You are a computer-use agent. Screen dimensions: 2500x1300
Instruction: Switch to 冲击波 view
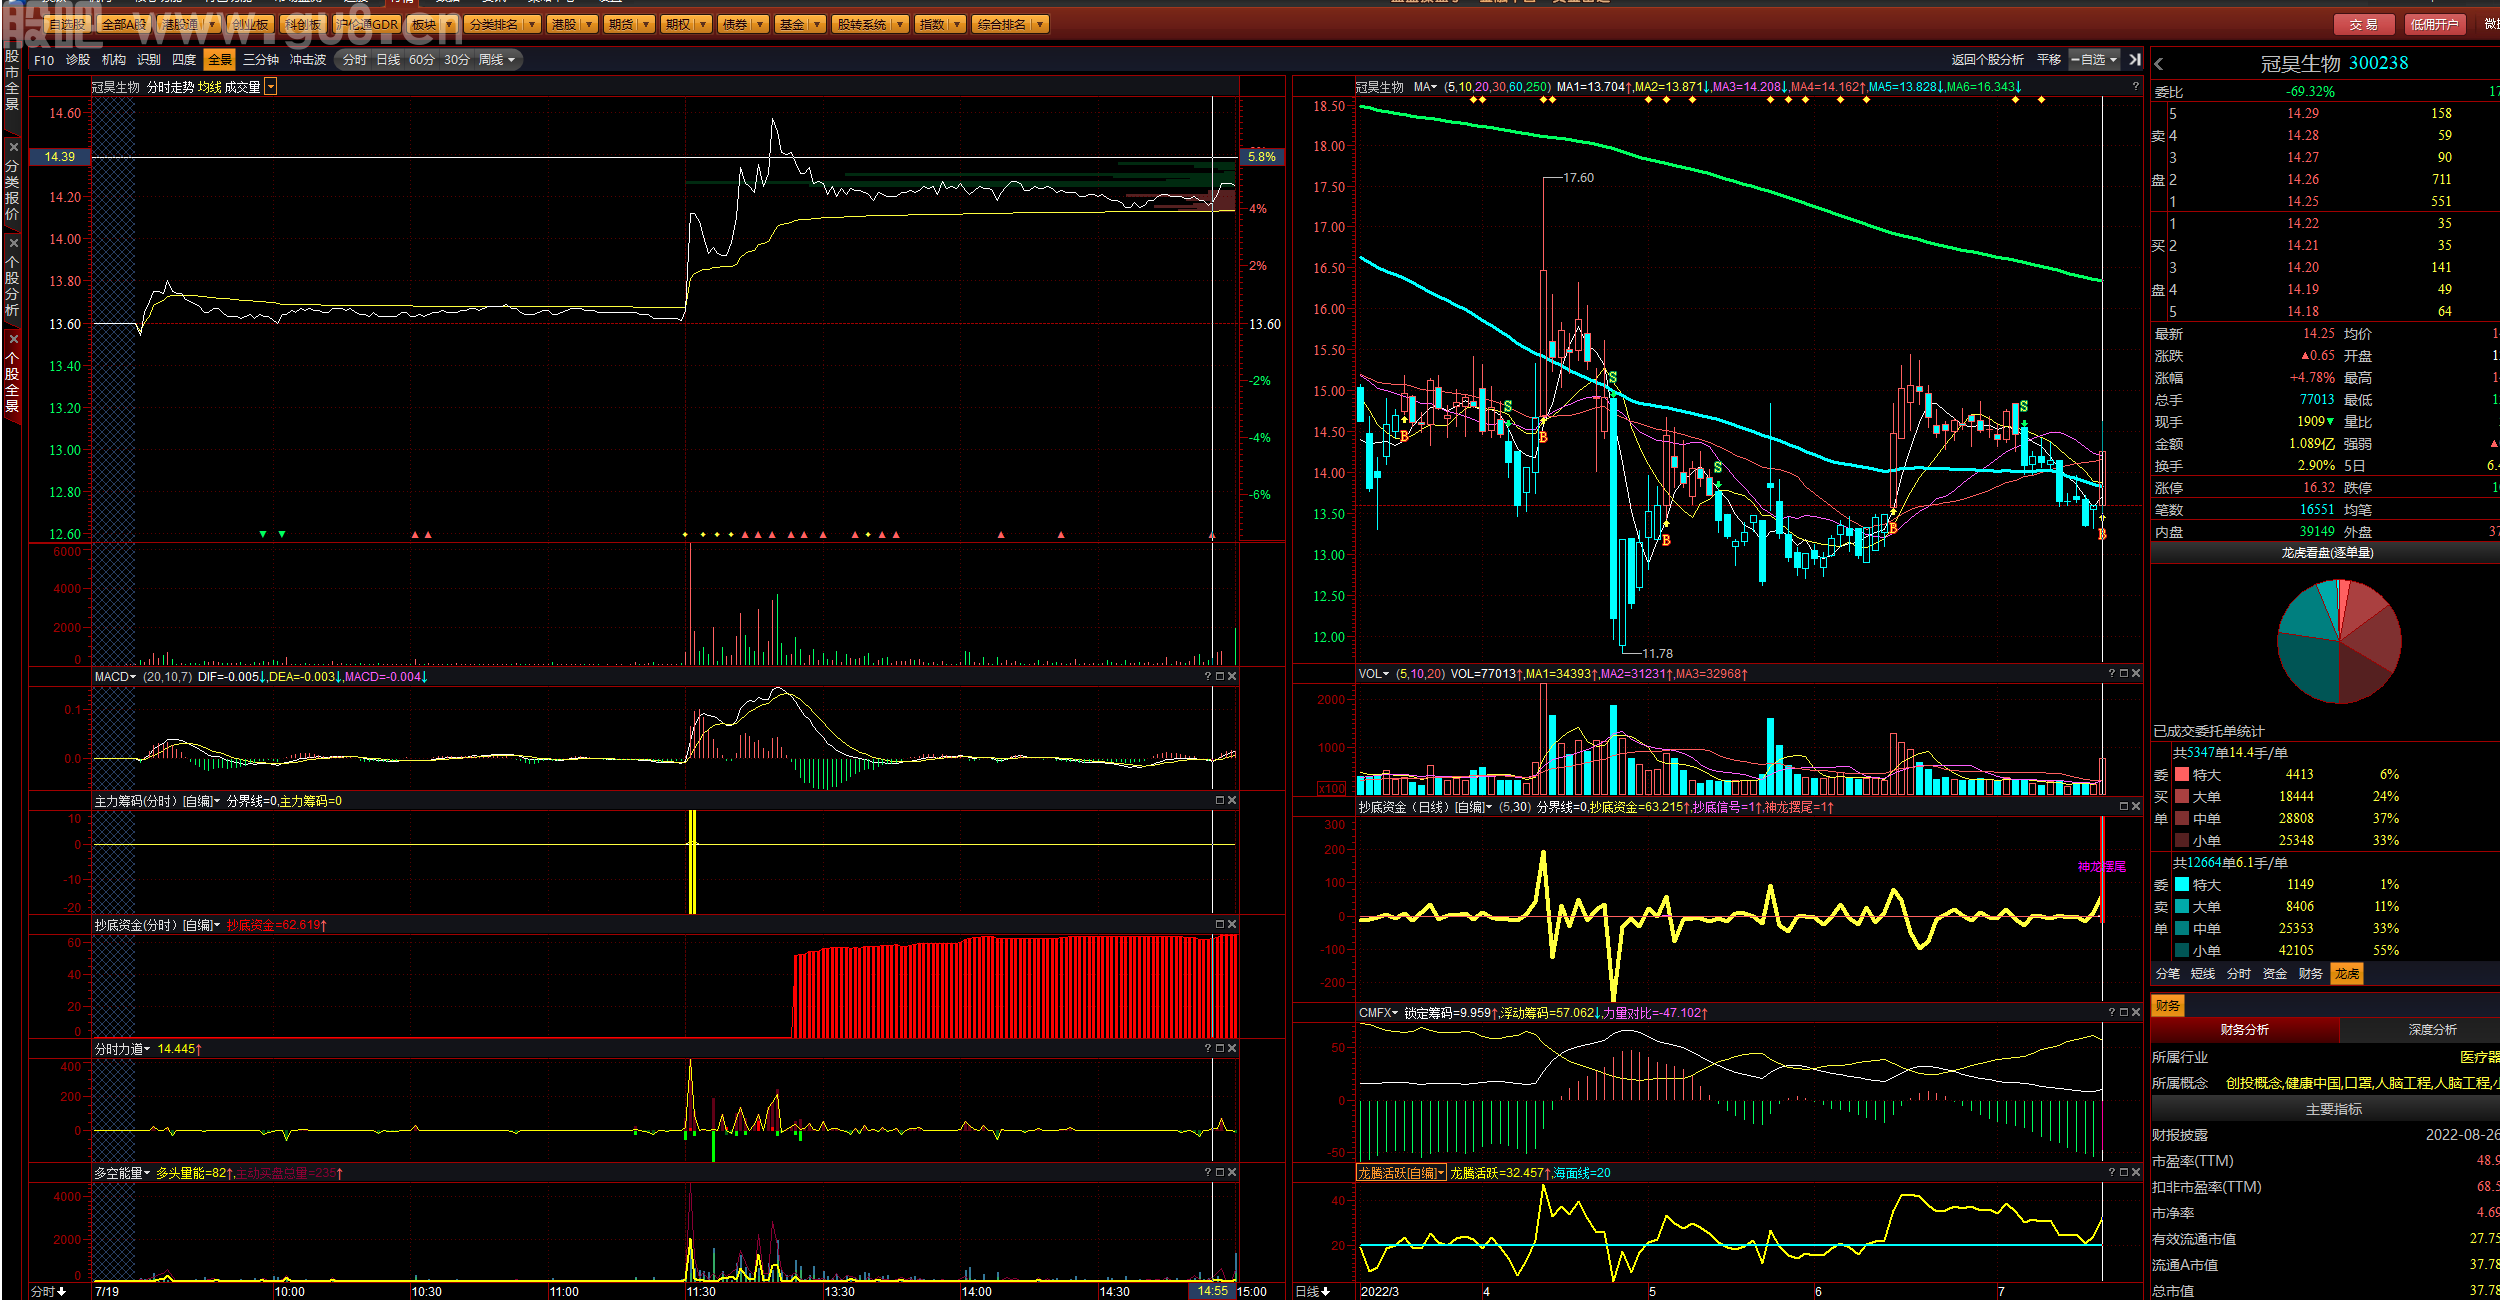[308, 60]
